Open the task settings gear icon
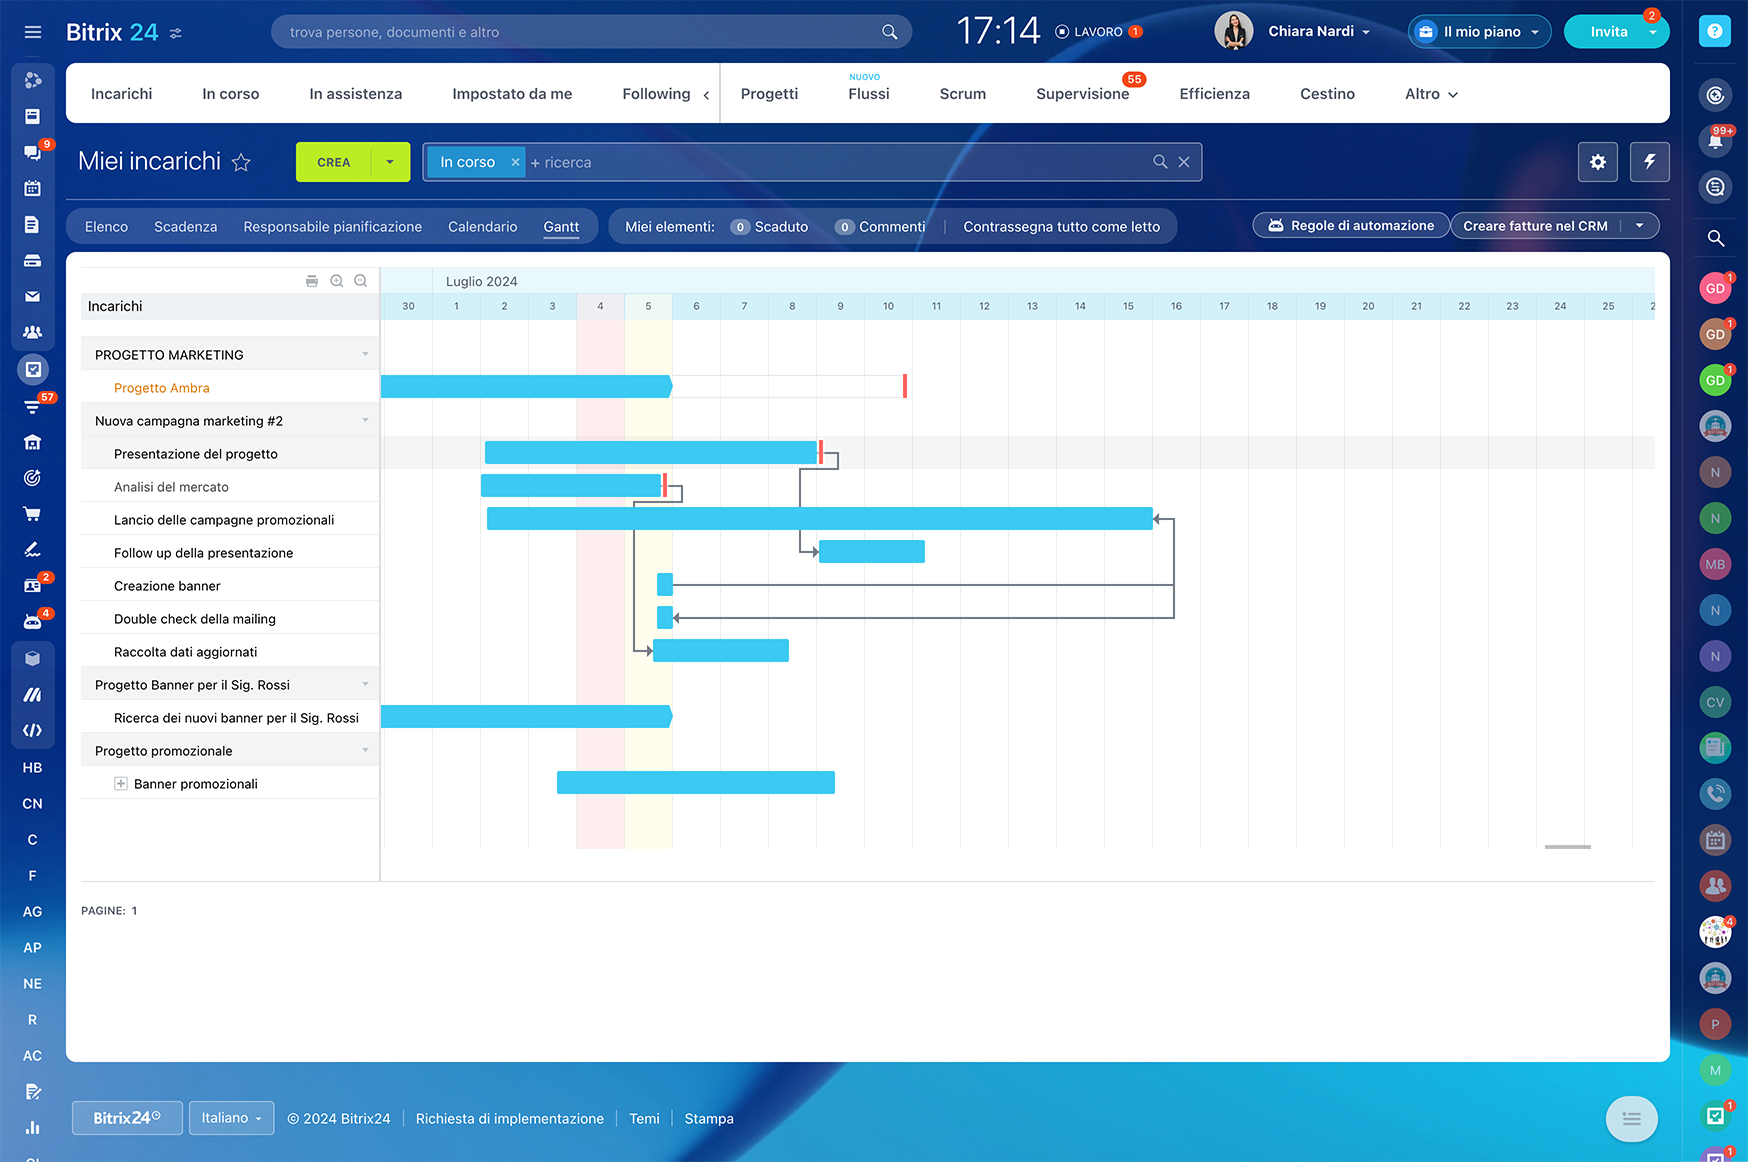Image resolution: width=1748 pixels, height=1162 pixels. pyautogui.click(x=1597, y=162)
